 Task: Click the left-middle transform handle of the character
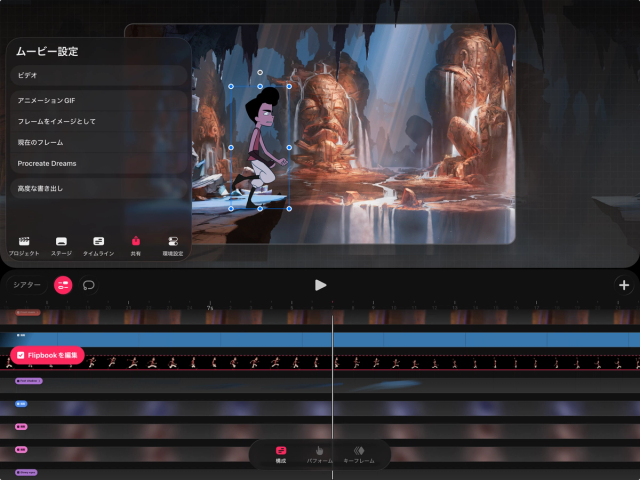(231, 147)
